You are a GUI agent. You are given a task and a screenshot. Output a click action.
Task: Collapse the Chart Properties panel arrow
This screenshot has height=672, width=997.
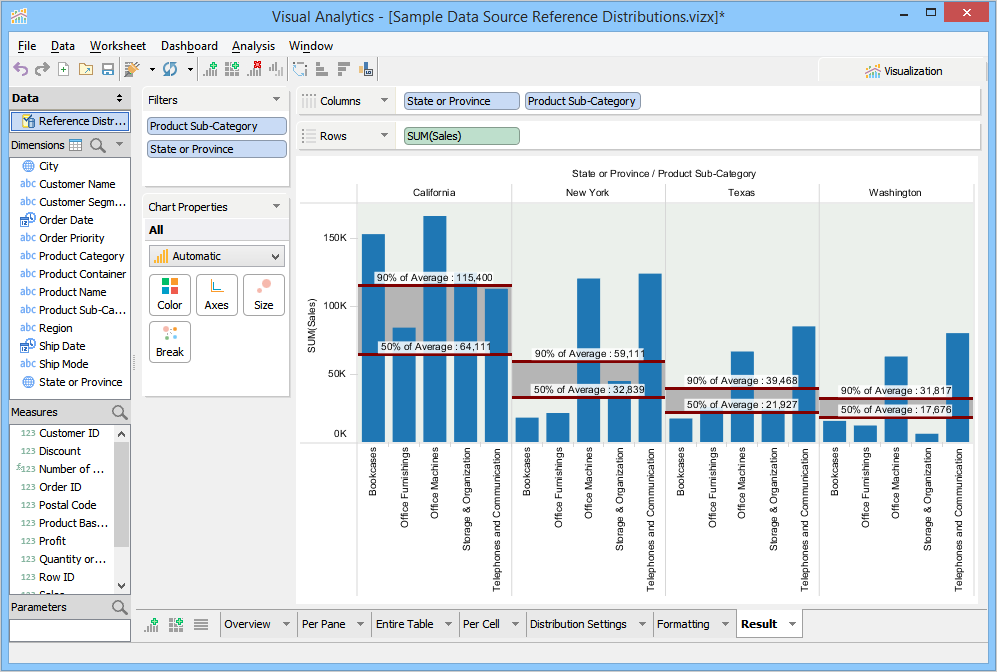[x=276, y=207]
